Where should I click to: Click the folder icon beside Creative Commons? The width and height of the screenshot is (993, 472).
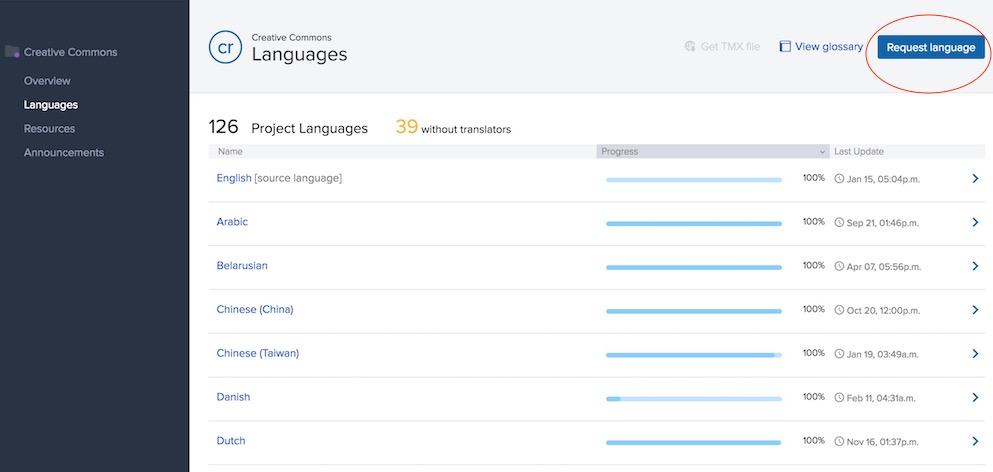pos(12,52)
